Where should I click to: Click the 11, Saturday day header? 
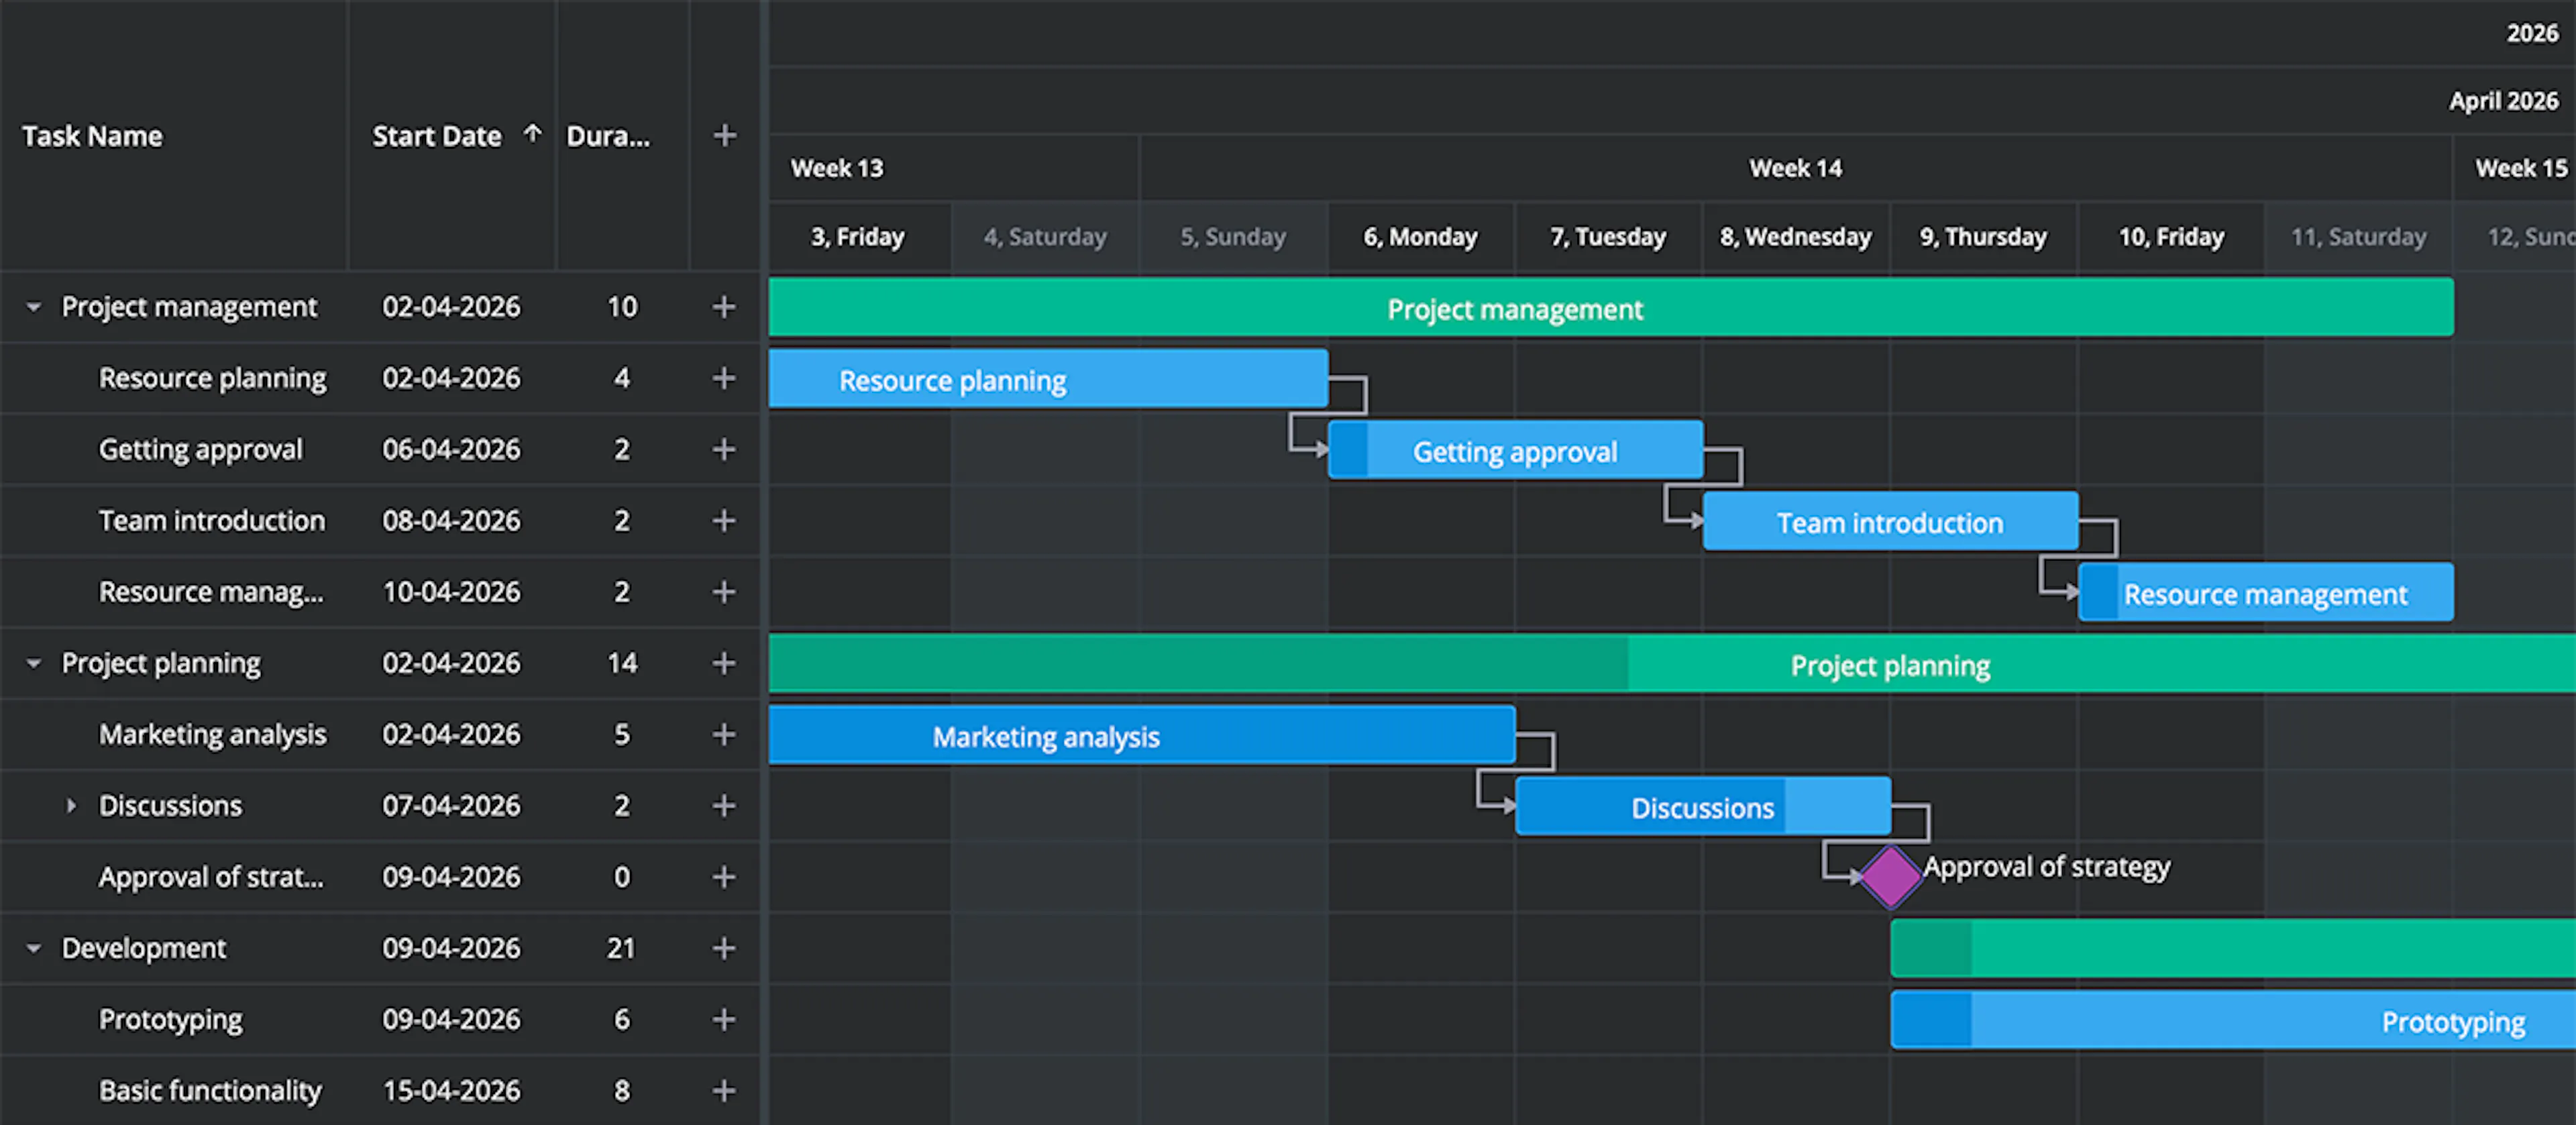point(2358,237)
